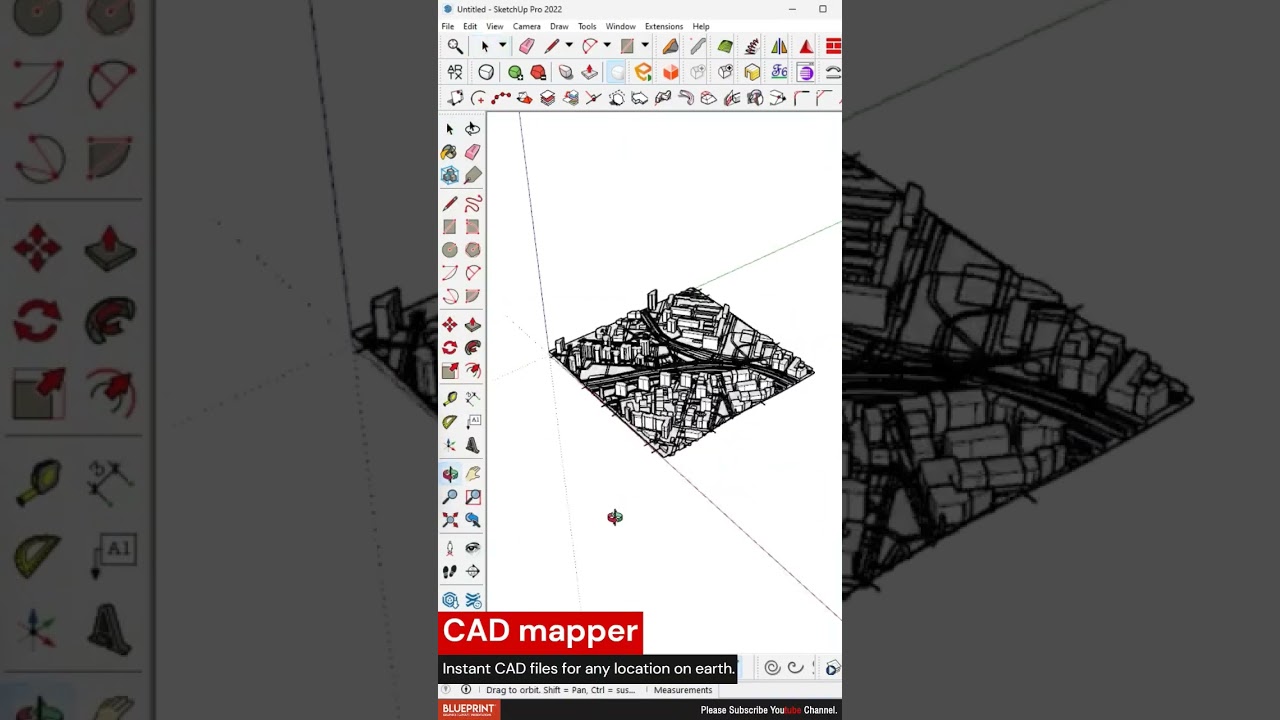
Task: Click the 3D city map model in viewport
Action: pyautogui.click(x=682, y=372)
